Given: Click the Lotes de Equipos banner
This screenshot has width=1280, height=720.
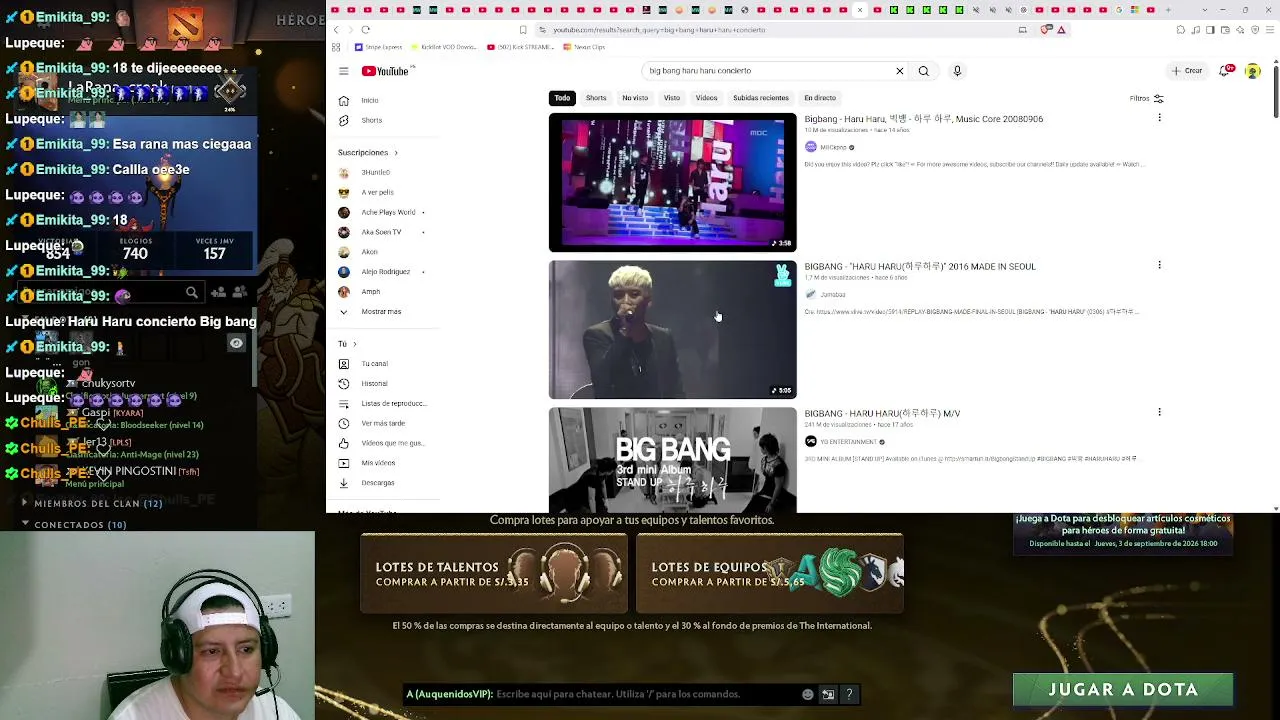Looking at the screenshot, I should point(770,573).
